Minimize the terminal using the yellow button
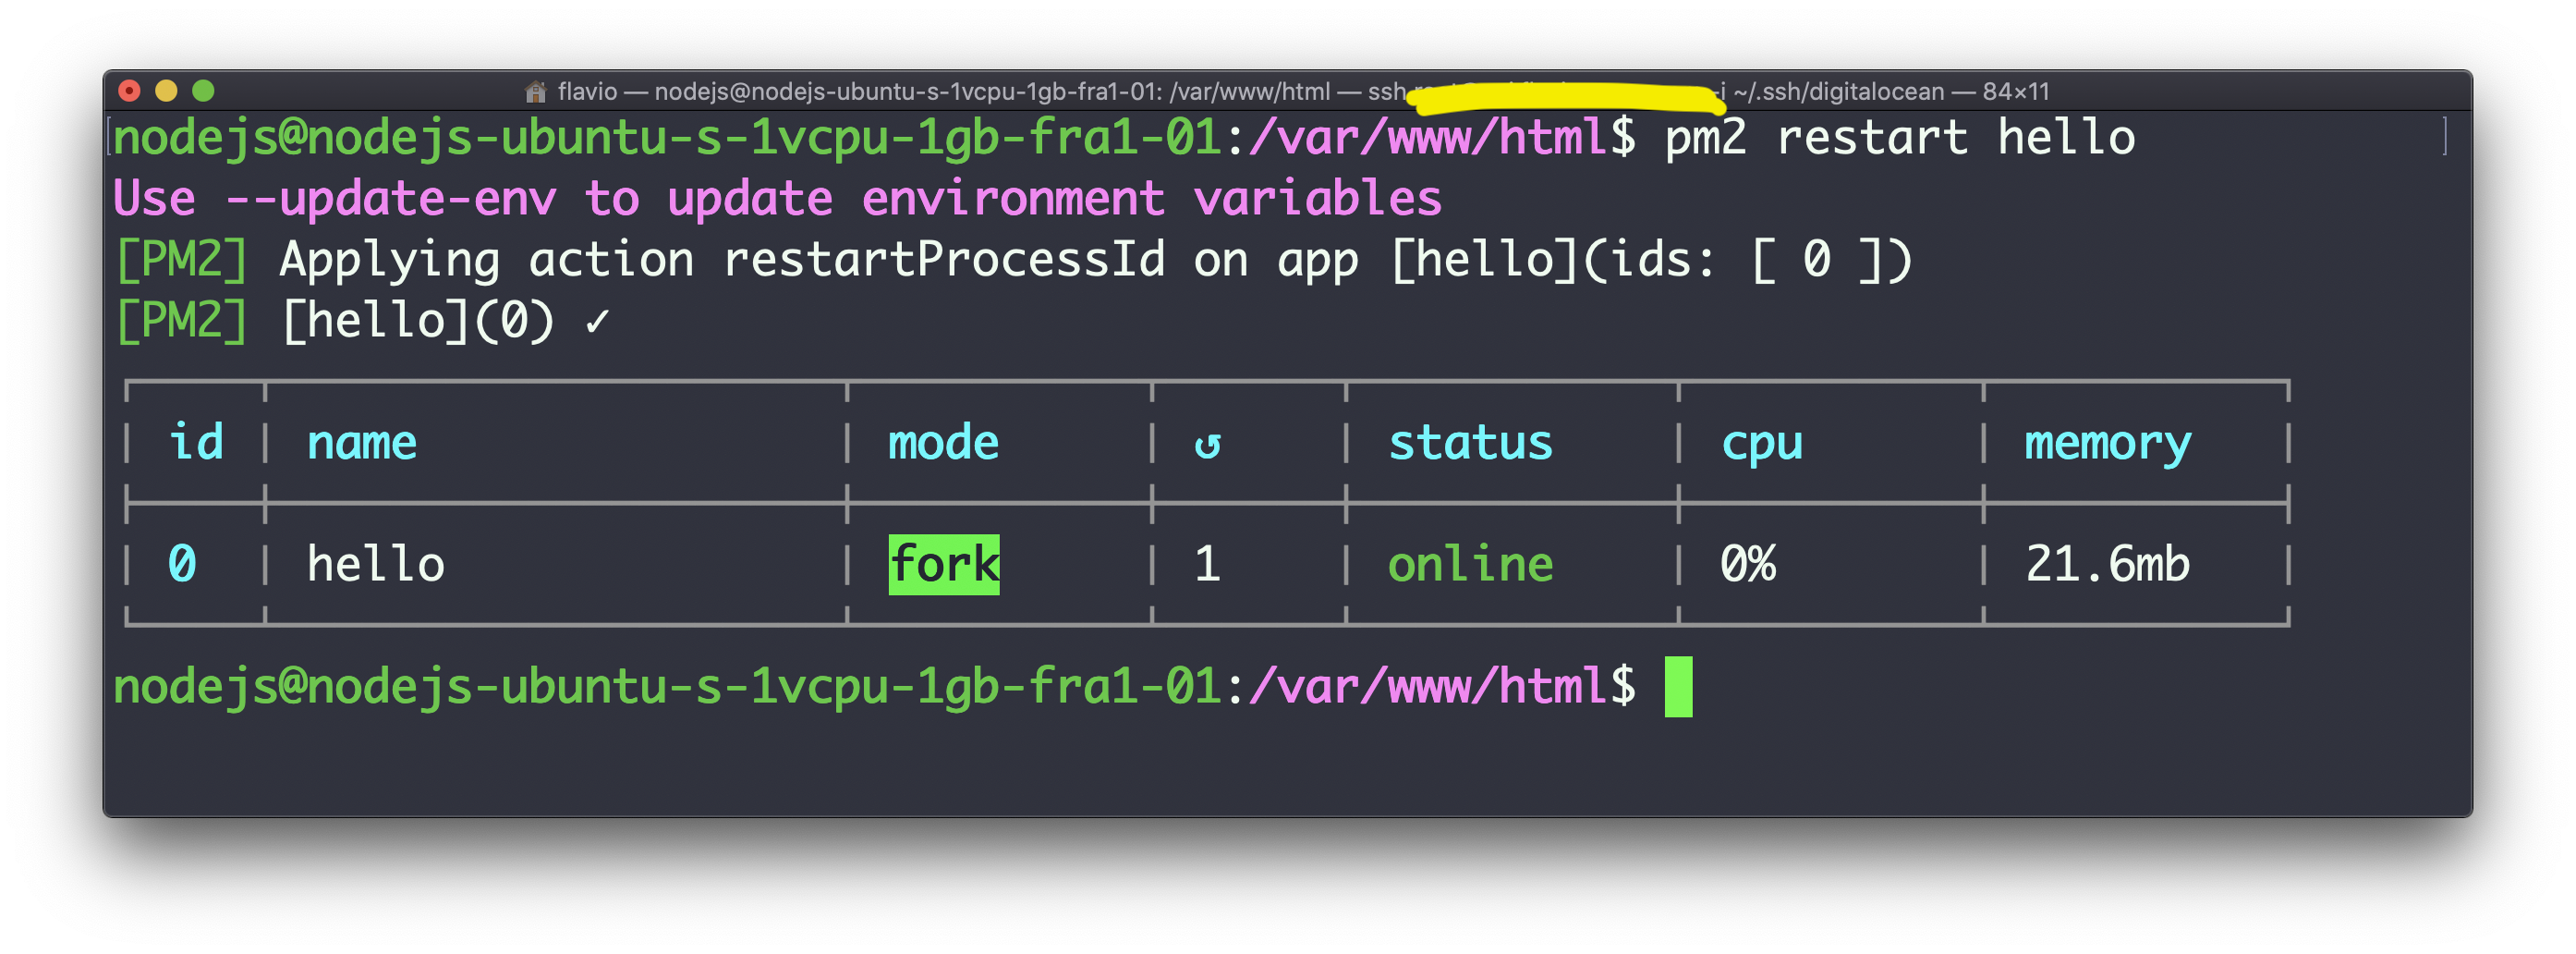Viewport: 2576px width, 954px height. [166, 91]
